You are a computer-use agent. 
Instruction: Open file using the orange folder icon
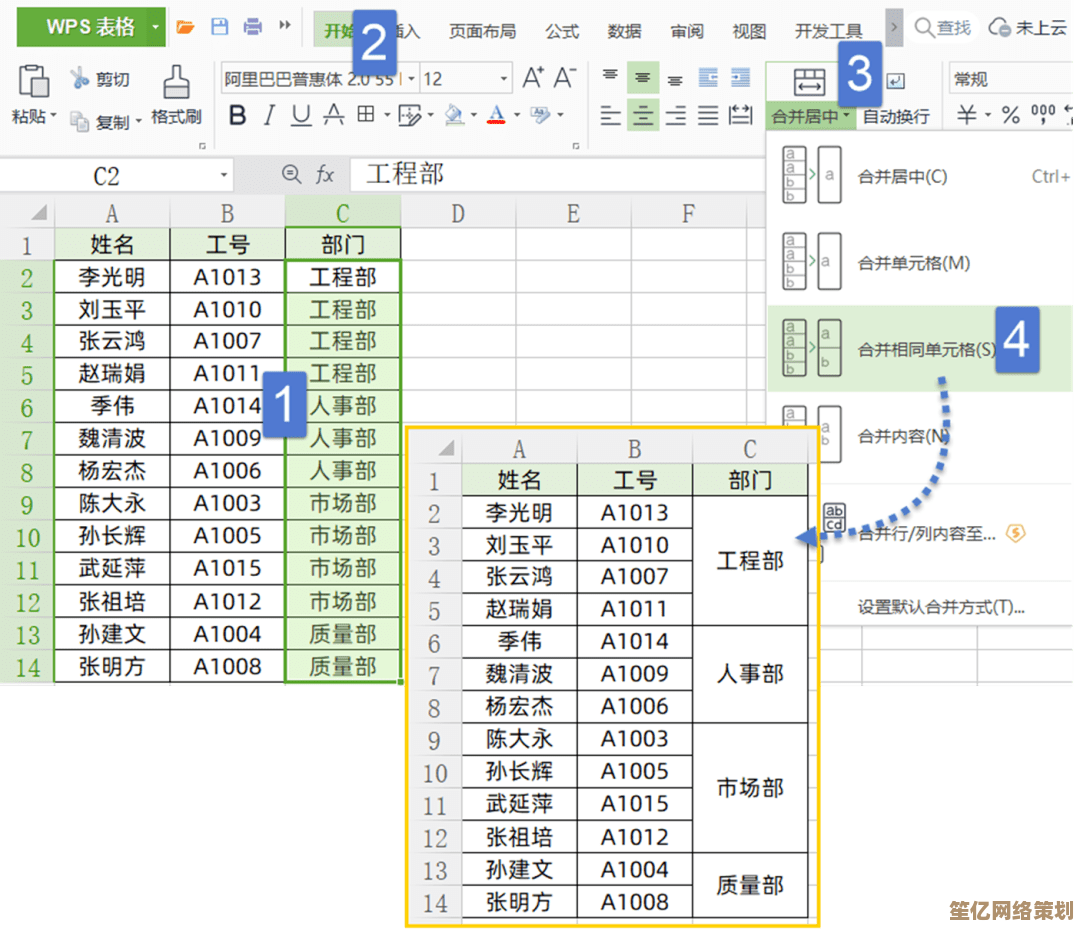pos(185,27)
